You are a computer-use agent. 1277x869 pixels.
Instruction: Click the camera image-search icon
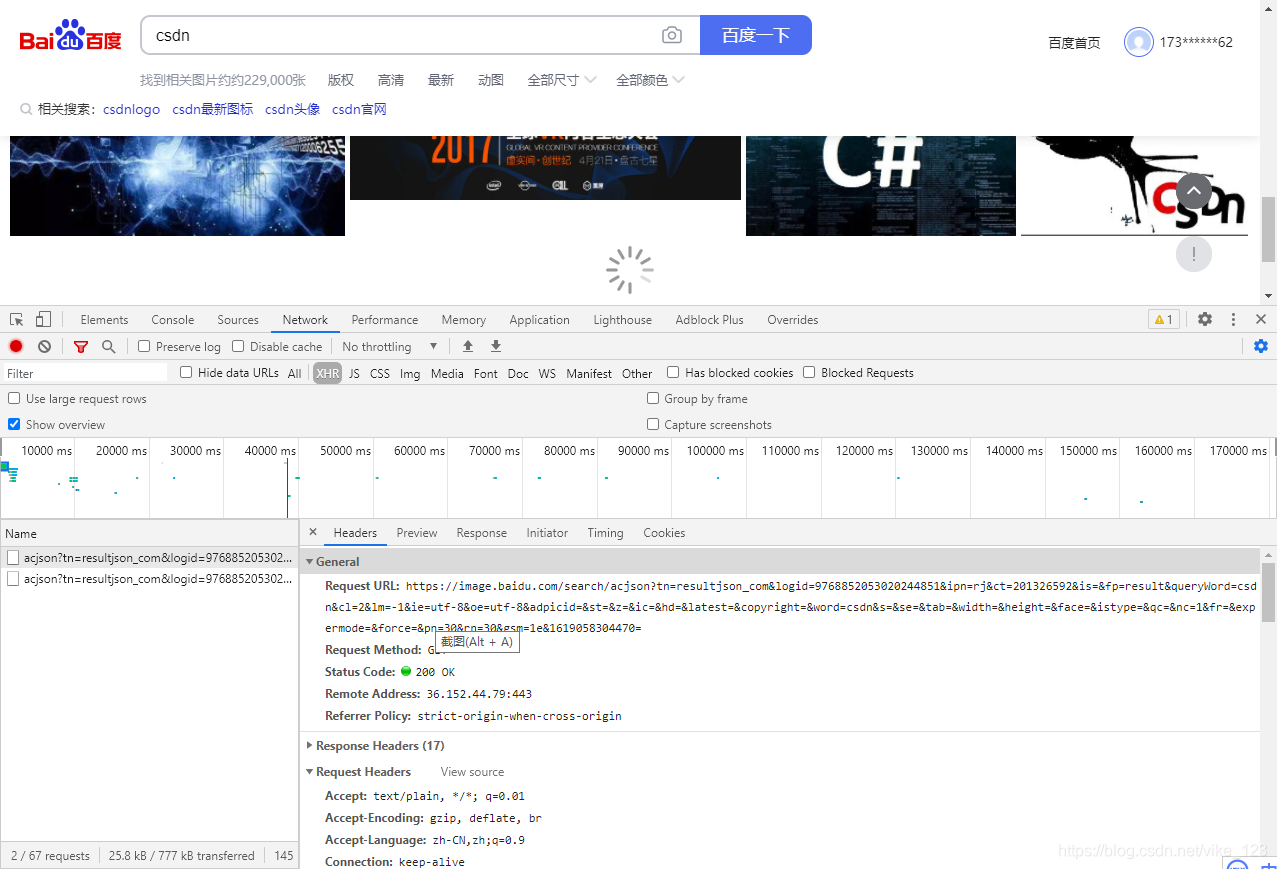[x=672, y=35]
